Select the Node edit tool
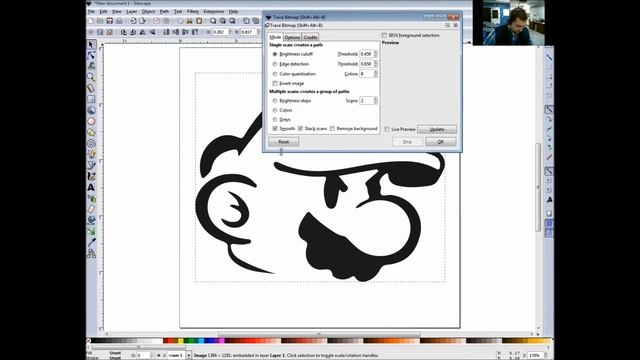 coord(91,55)
